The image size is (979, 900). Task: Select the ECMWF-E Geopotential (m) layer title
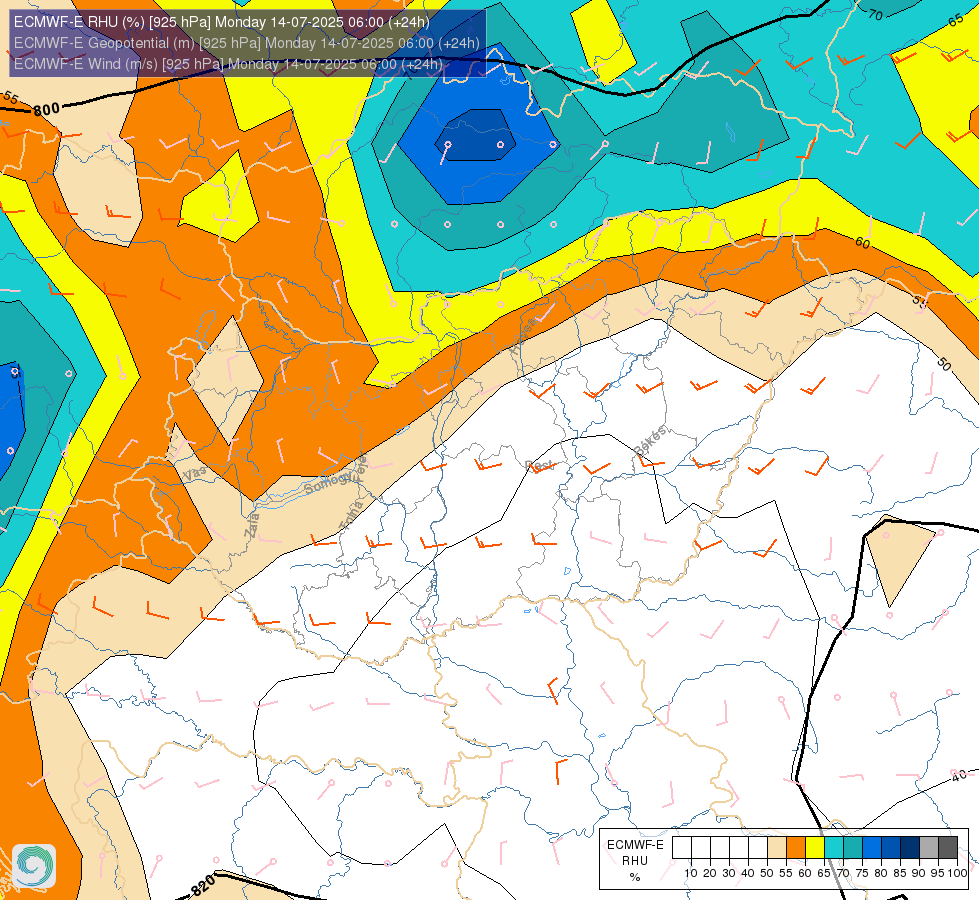247,43
